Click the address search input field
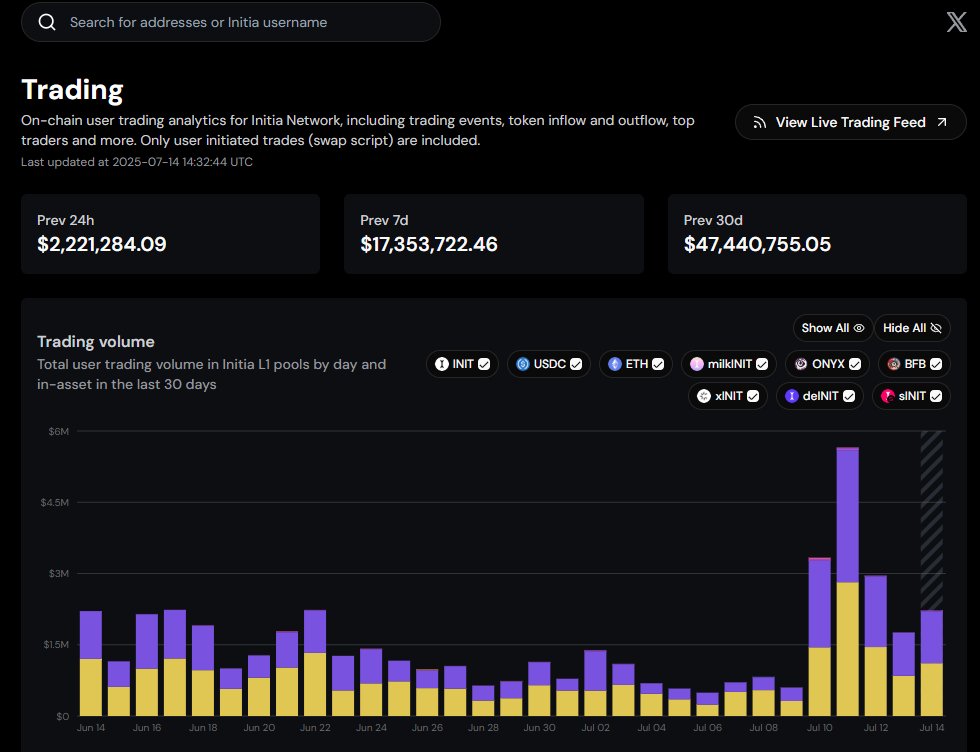This screenshot has width=980, height=752. coord(230,22)
